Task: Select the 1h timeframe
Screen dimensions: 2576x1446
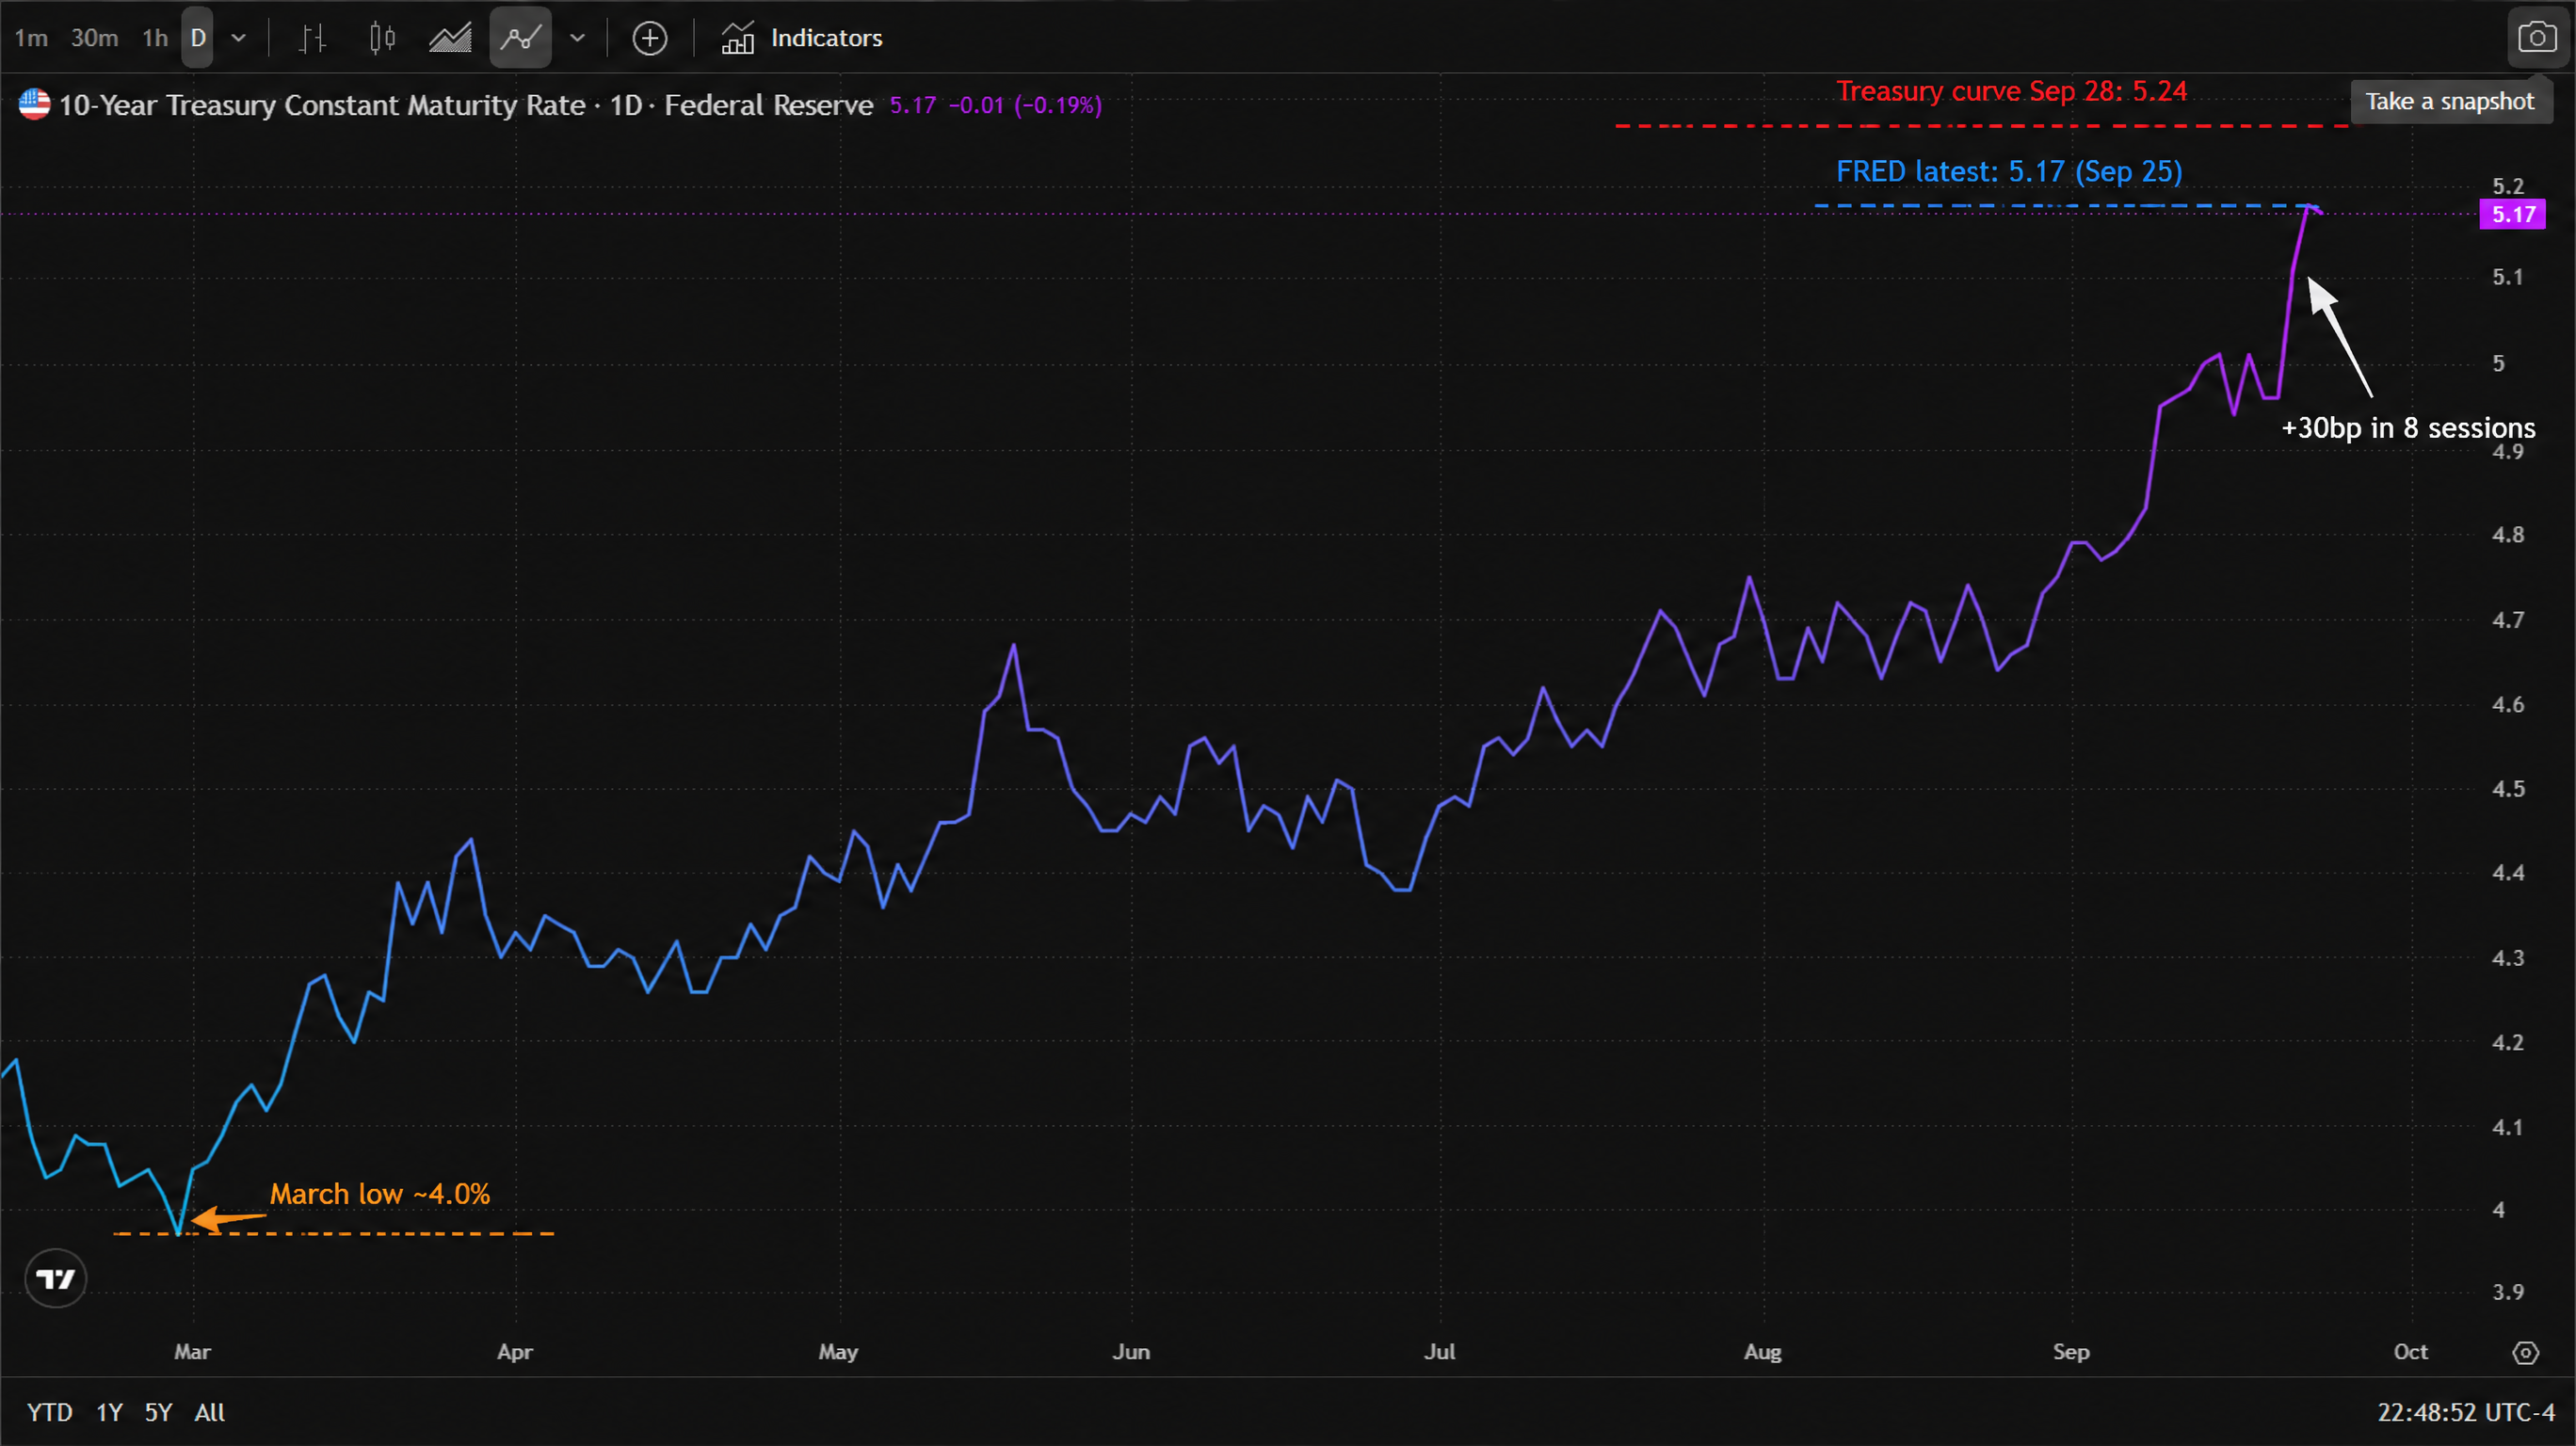Action: [x=155, y=38]
